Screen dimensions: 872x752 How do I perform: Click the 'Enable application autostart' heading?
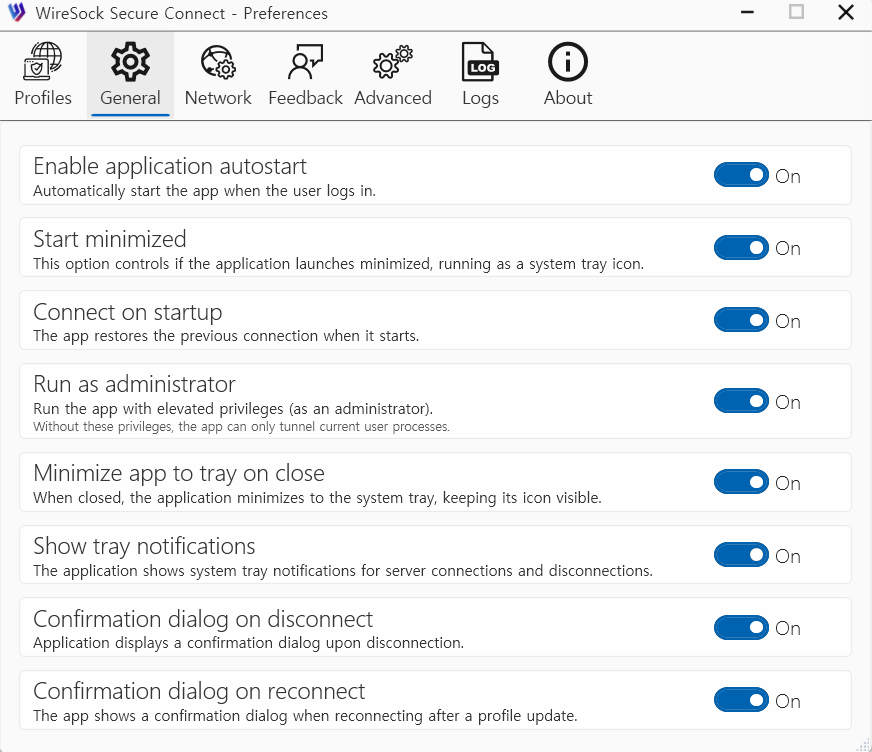pos(170,166)
